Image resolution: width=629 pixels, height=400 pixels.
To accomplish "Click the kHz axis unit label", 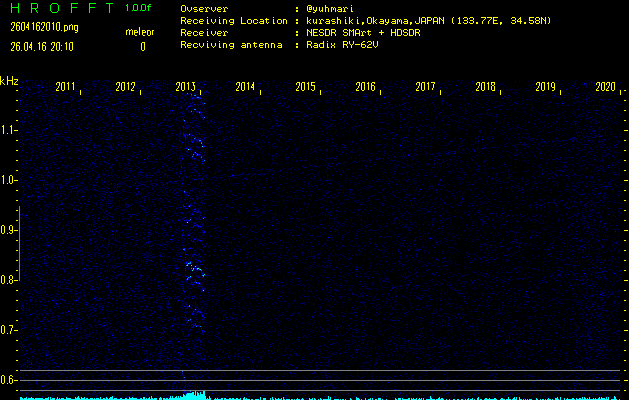I will [x=9, y=80].
